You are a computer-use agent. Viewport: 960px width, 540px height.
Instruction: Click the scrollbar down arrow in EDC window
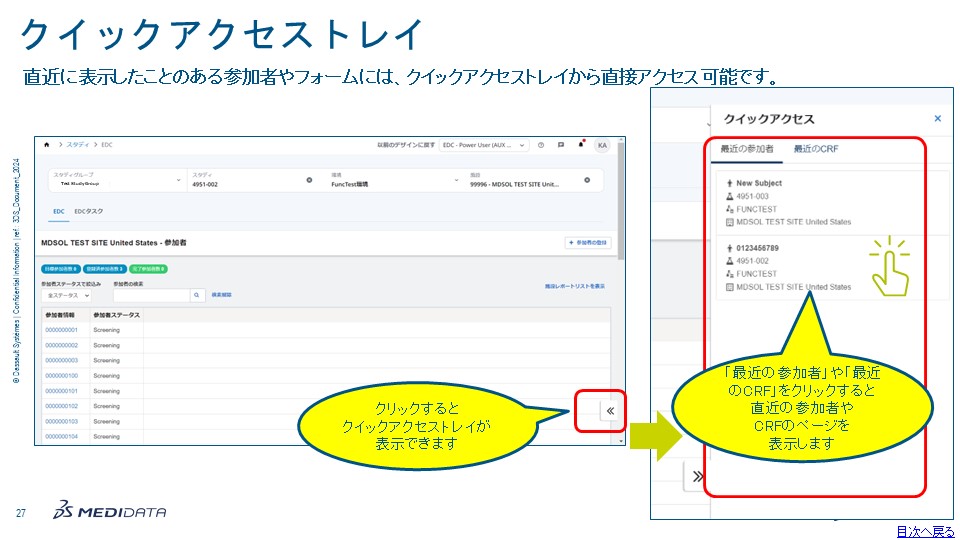pyautogui.click(x=621, y=441)
